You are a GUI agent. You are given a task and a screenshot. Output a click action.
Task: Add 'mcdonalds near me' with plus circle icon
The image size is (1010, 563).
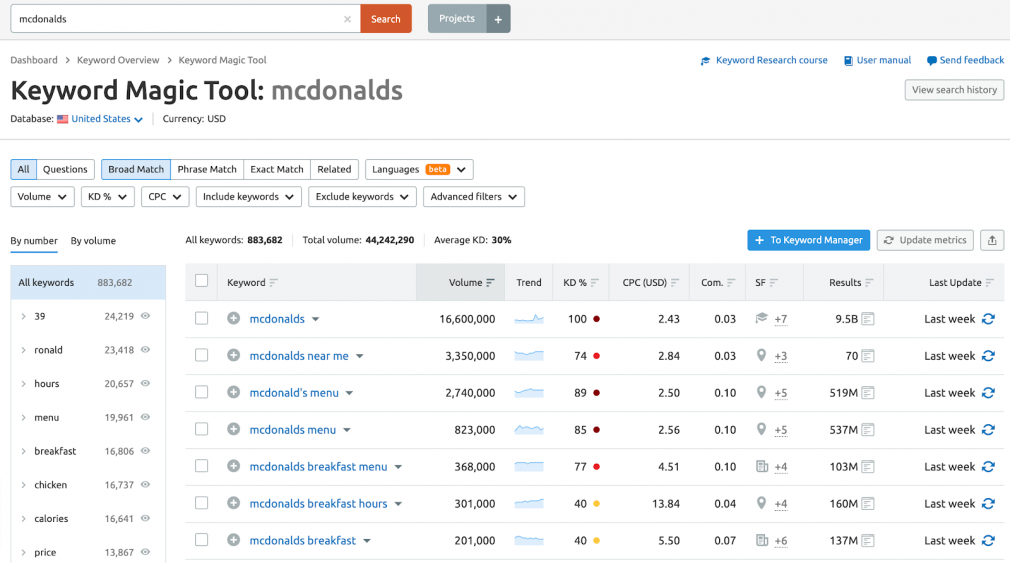[x=233, y=356]
